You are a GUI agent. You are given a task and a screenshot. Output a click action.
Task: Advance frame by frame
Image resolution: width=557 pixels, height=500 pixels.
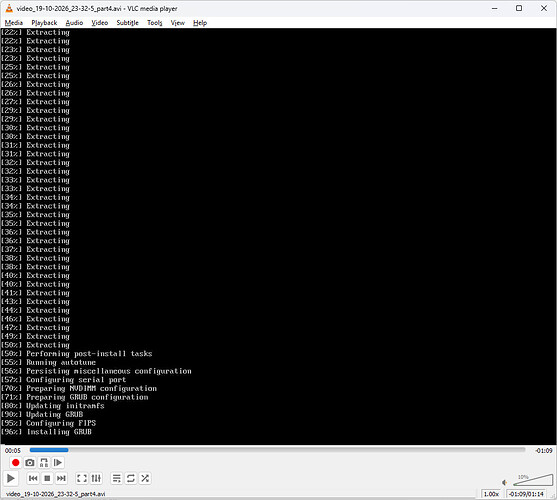tap(58, 462)
